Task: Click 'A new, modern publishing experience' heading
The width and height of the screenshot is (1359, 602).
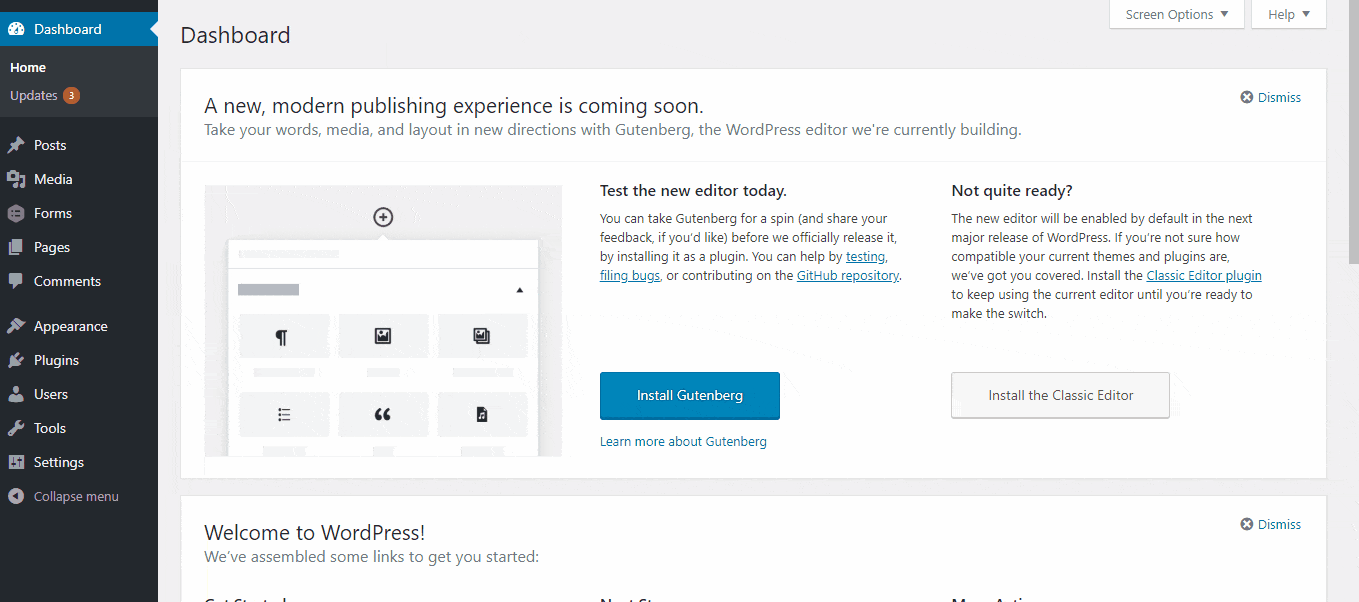Action: point(454,106)
